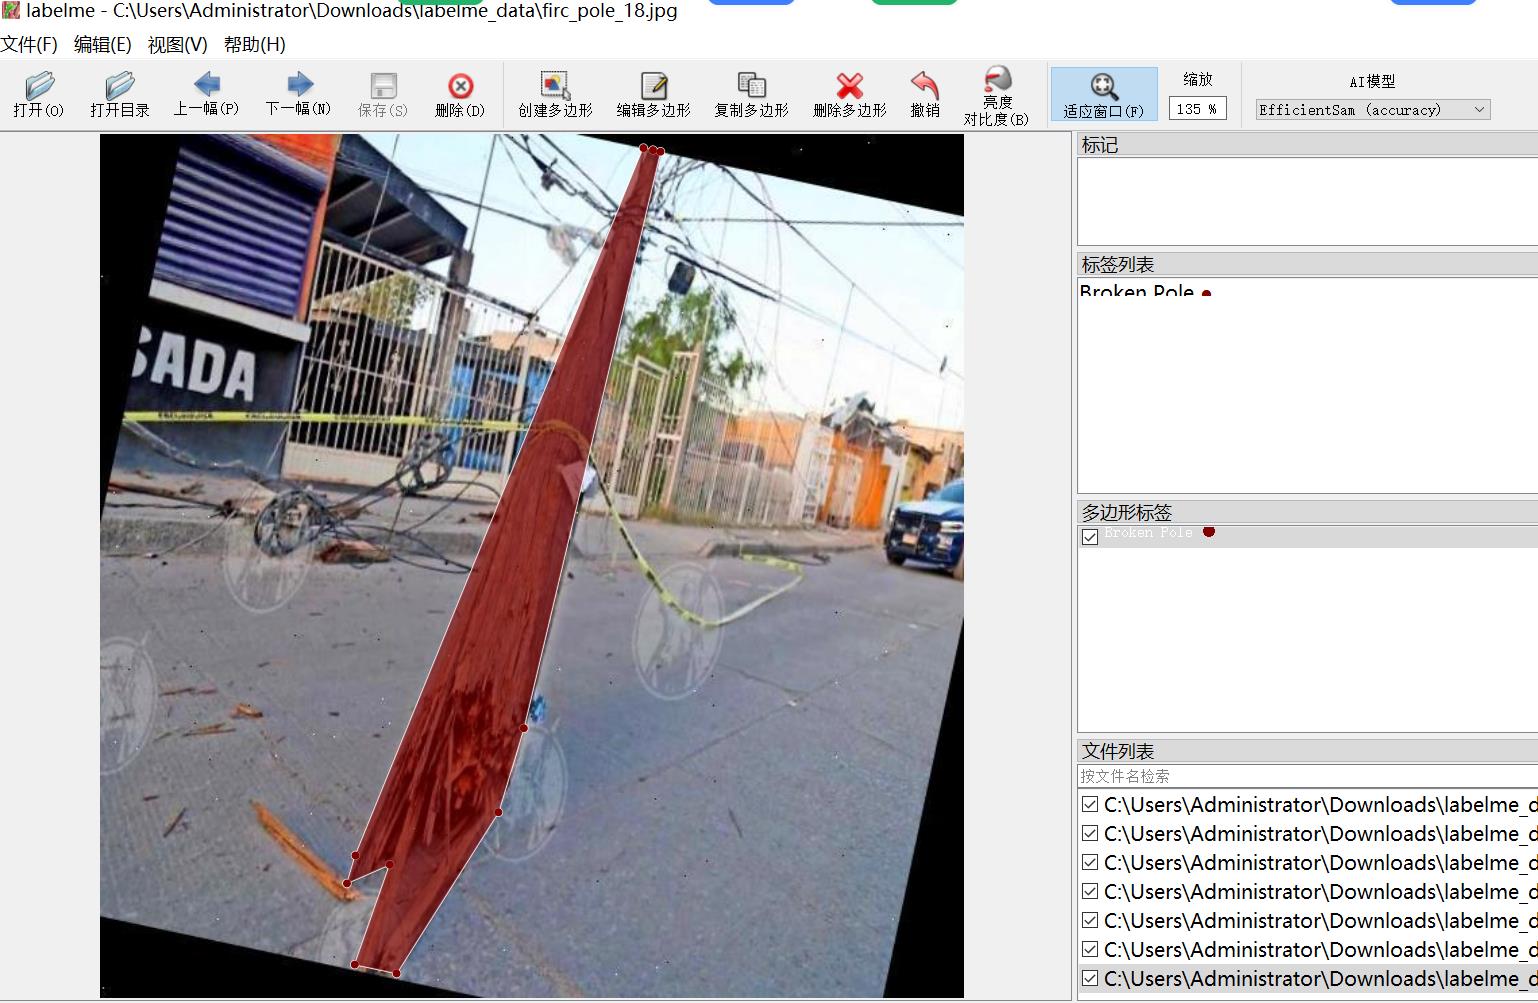Click the file name search field
Image resolution: width=1538 pixels, height=1003 pixels.
pos(1300,776)
